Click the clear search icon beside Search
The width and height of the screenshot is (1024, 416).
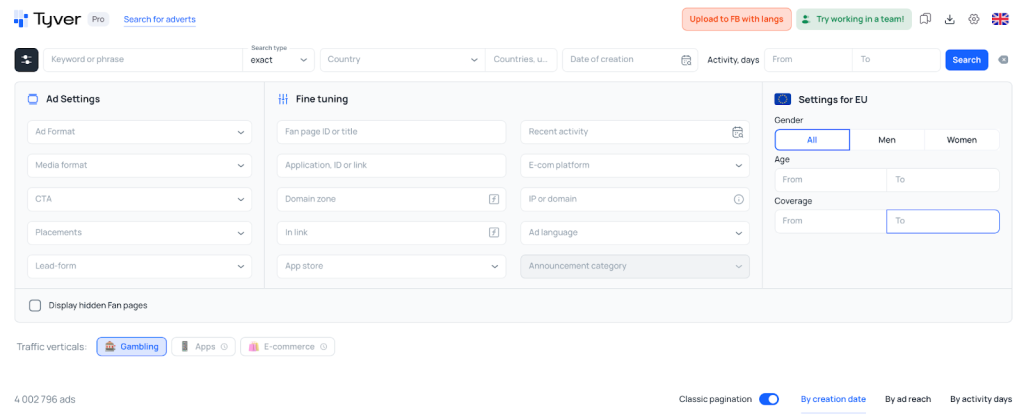click(x=1003, y=60)
